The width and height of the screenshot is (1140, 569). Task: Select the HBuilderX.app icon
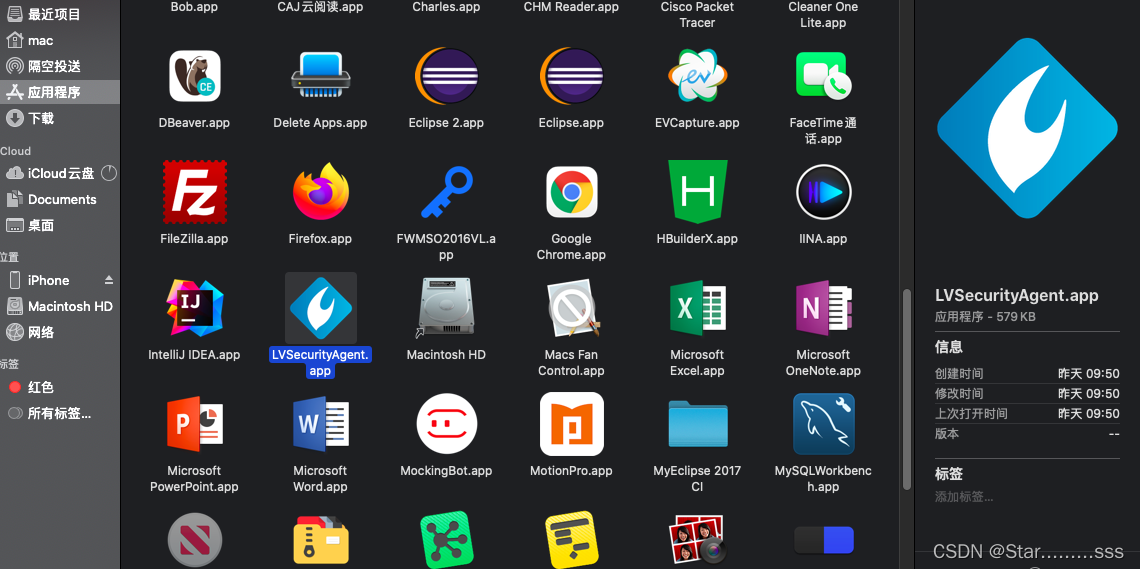[697, 192]
